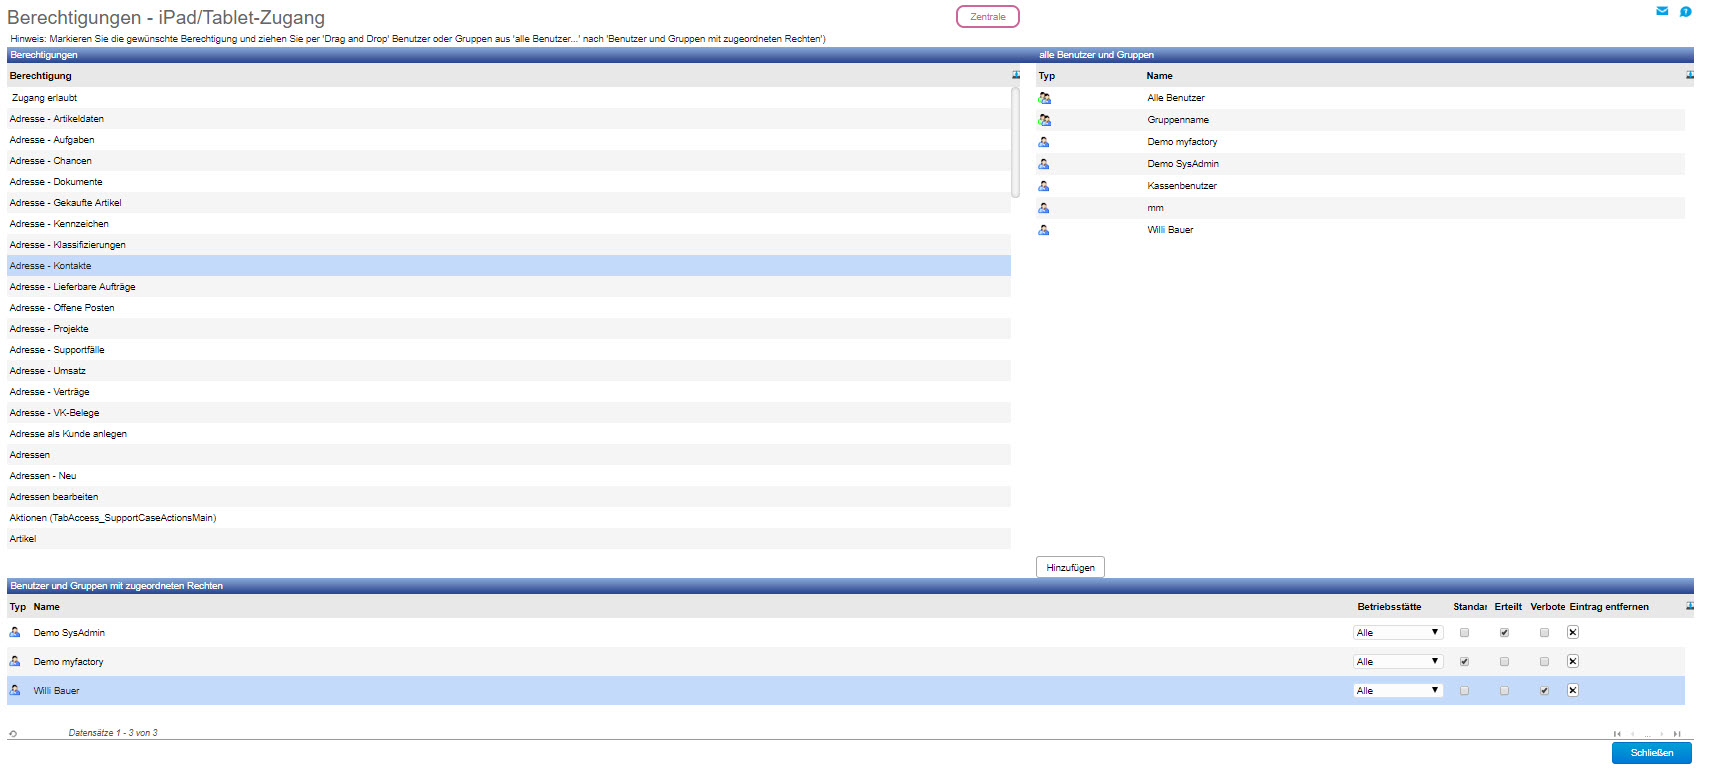Uncheck Verboten for Willi Bauer
Screen dimensions: 1710x770
point(1544,690)
